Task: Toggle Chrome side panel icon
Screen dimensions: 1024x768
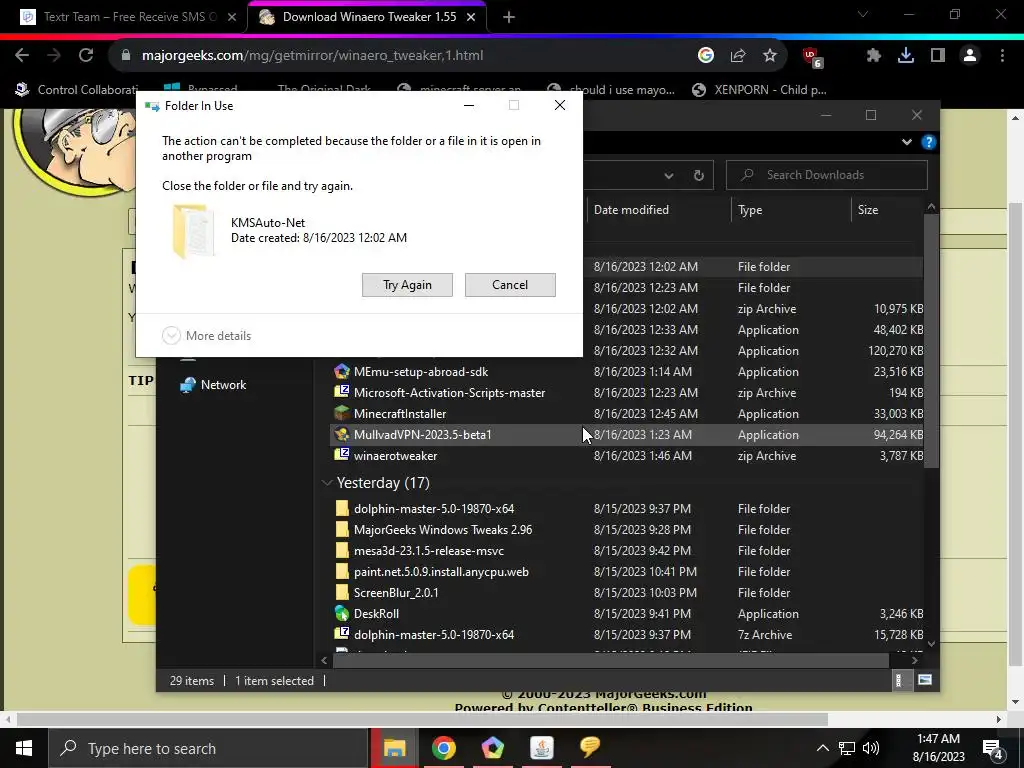Action: (938, 56)
